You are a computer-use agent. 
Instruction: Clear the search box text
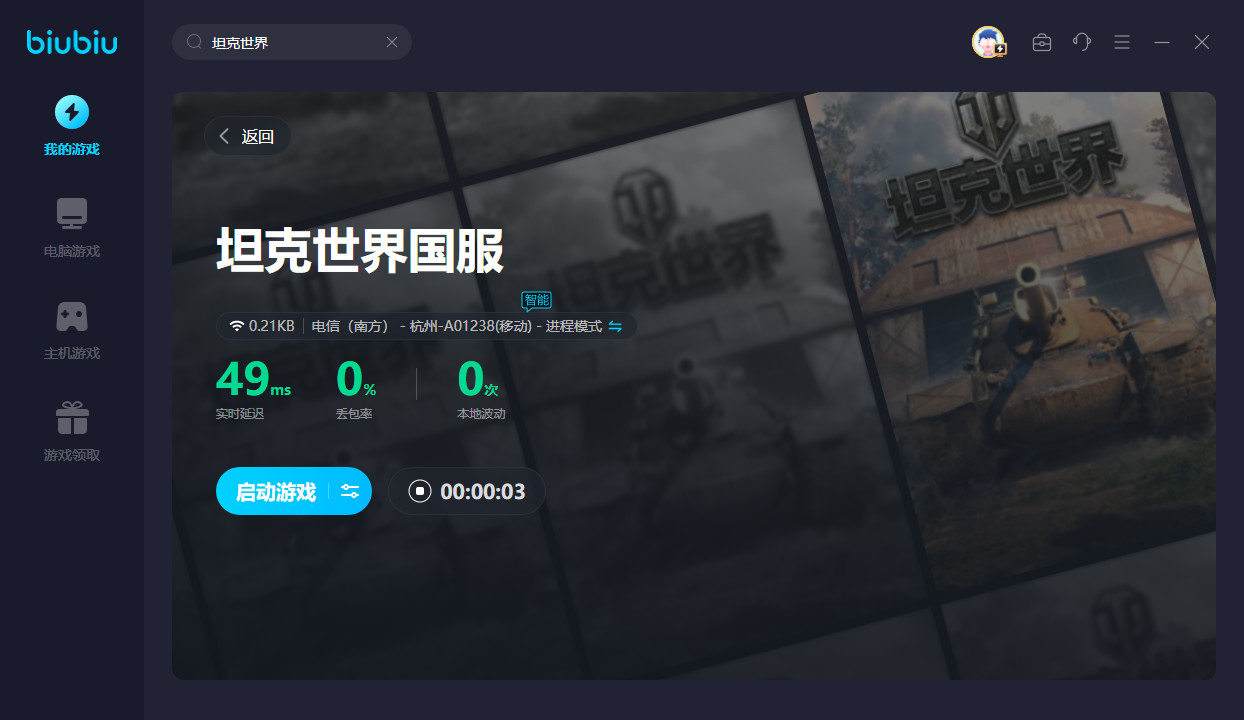(x=392, y=42)
